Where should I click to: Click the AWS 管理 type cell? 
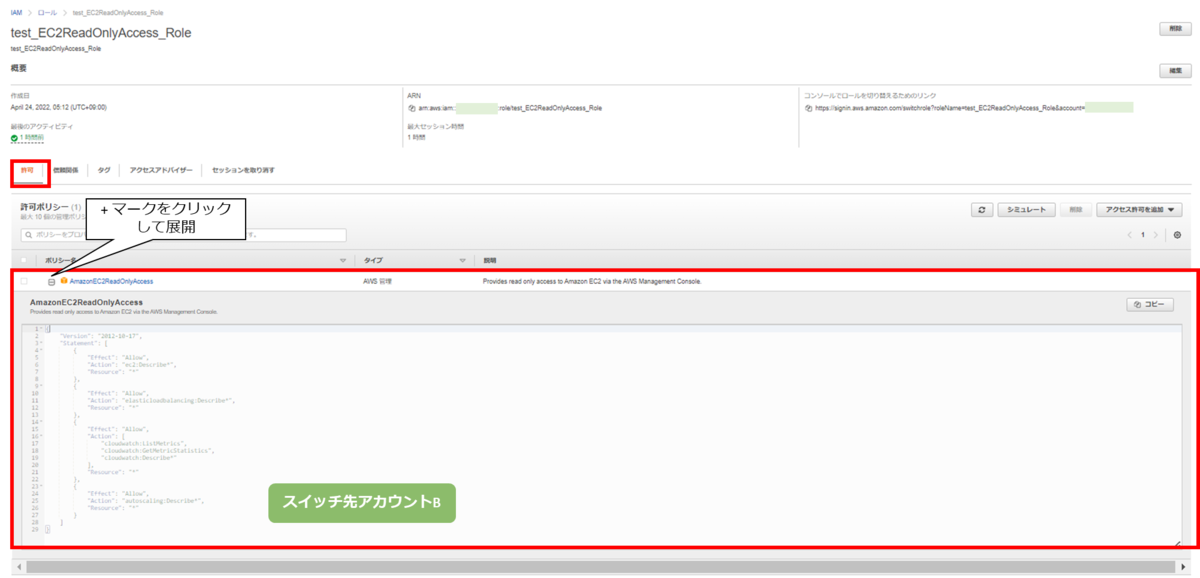tap(377, 281)
